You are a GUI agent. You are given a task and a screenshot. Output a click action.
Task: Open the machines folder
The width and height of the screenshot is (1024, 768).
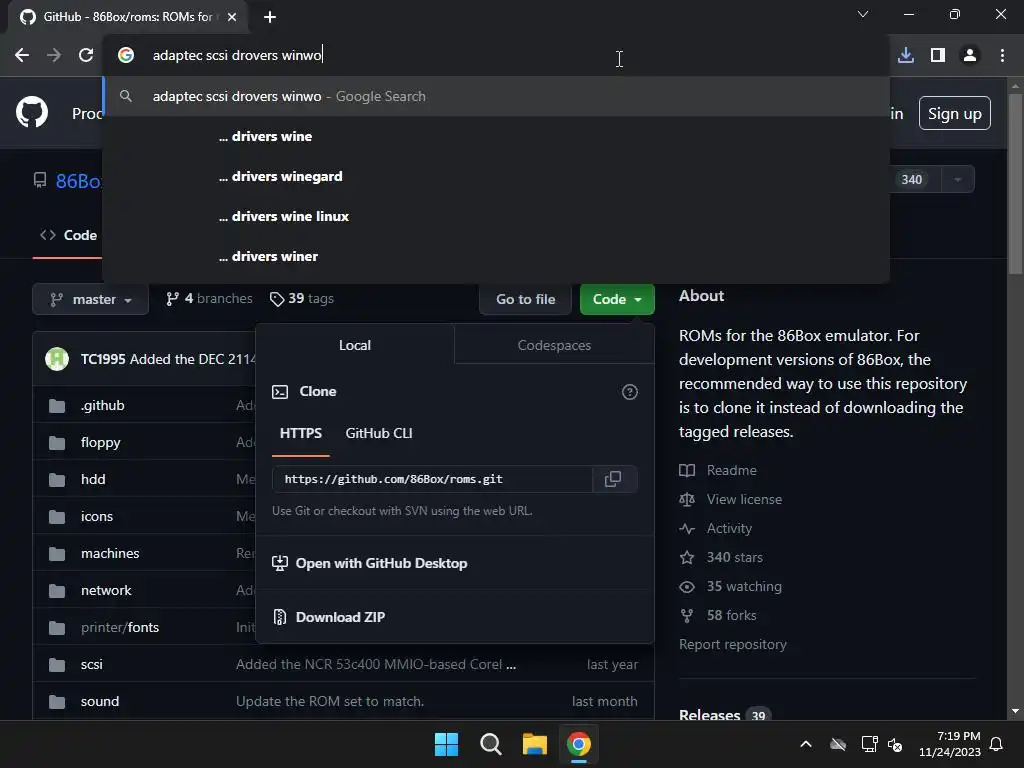tap(110, 553)
